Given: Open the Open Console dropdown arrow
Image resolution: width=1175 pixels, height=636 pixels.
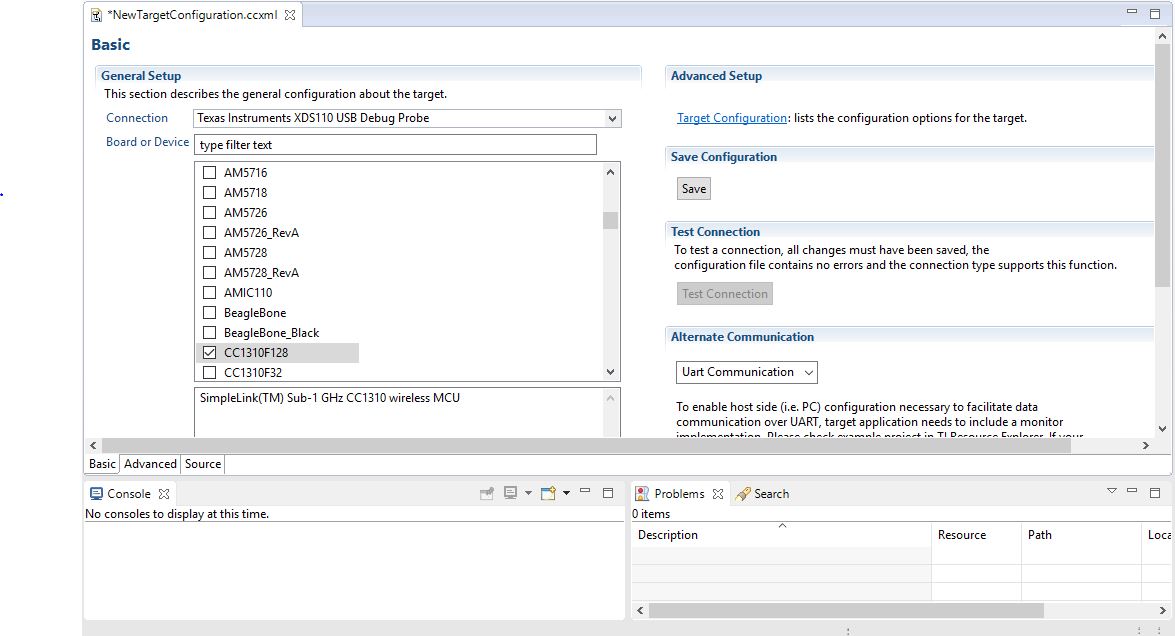Looking at the screenshot, I should [567, 493].
